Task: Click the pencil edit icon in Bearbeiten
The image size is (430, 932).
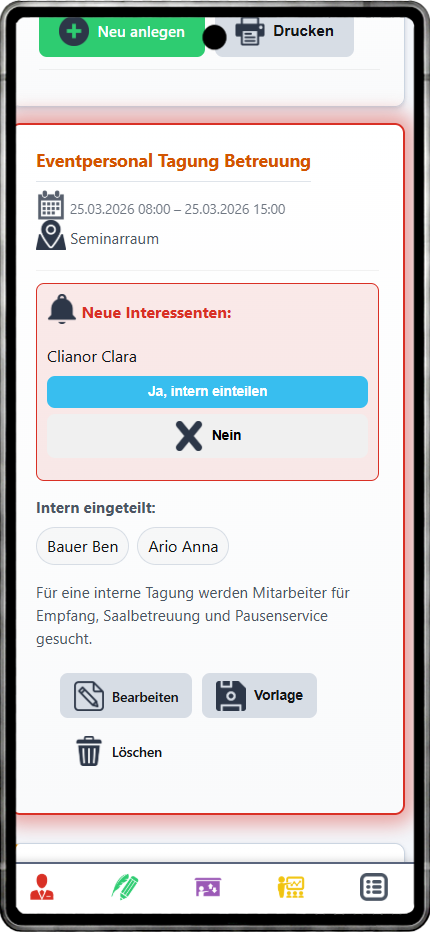Action: (89, 696)
